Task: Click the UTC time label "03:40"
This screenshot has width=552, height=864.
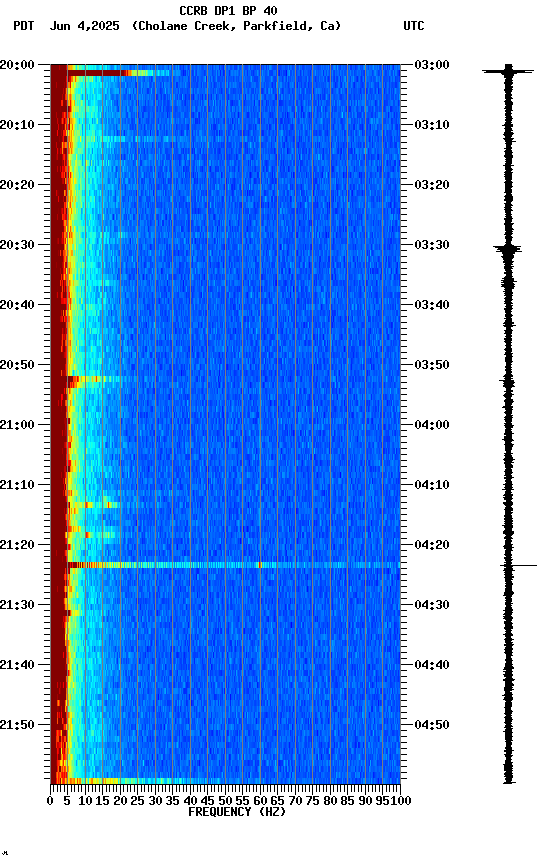Action: (432, 305)
